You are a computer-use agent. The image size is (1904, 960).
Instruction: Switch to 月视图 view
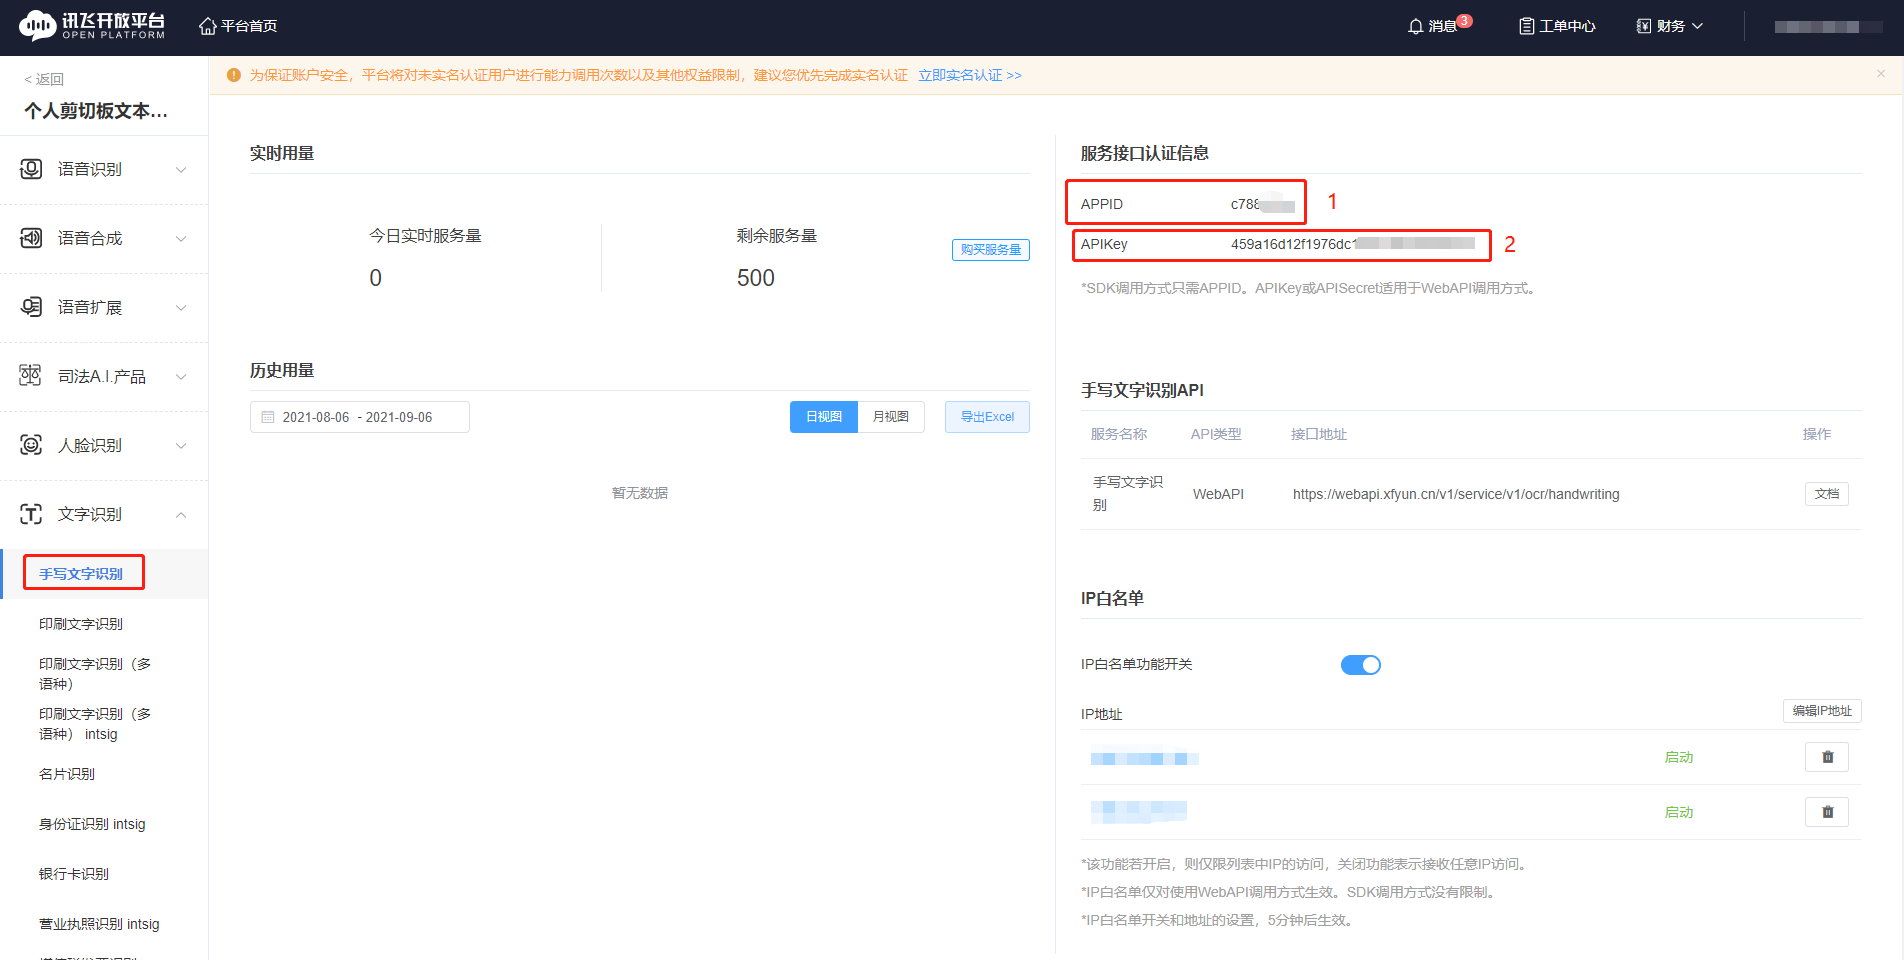pyautogui.click(x=890, y=416)
